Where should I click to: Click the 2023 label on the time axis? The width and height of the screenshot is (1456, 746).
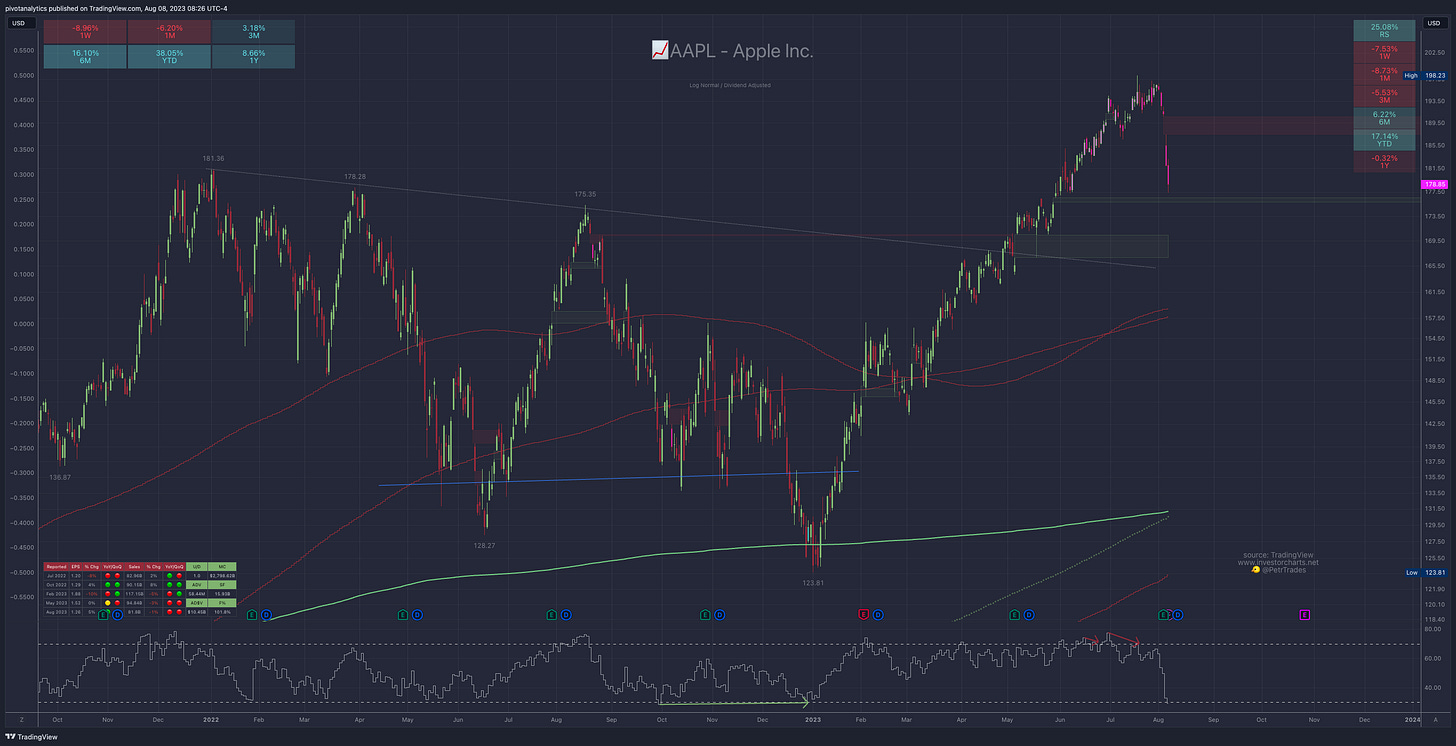point(813,719)
